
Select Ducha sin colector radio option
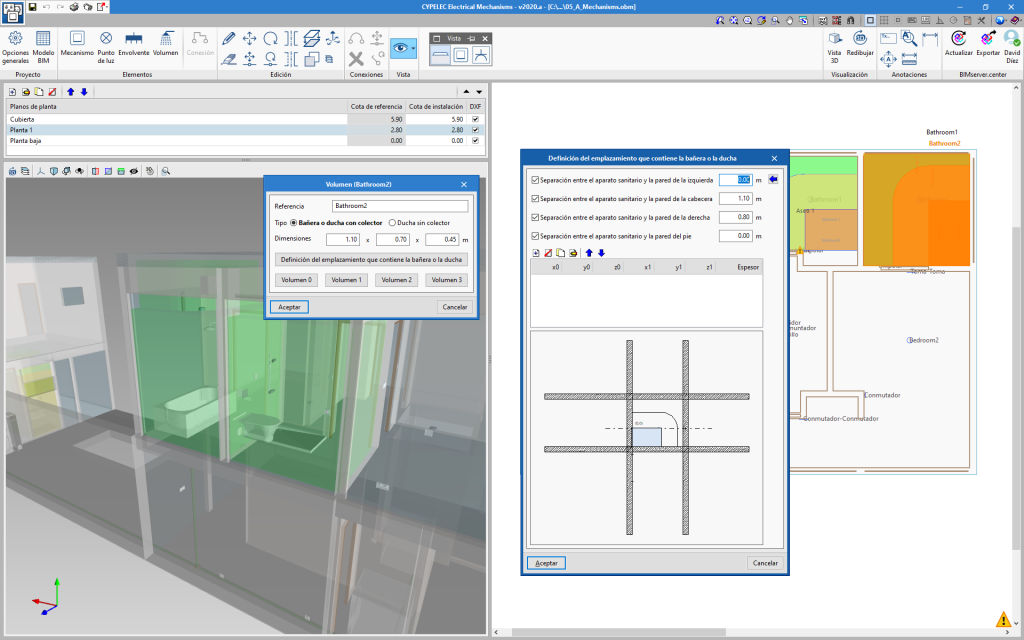coord(419,223)
